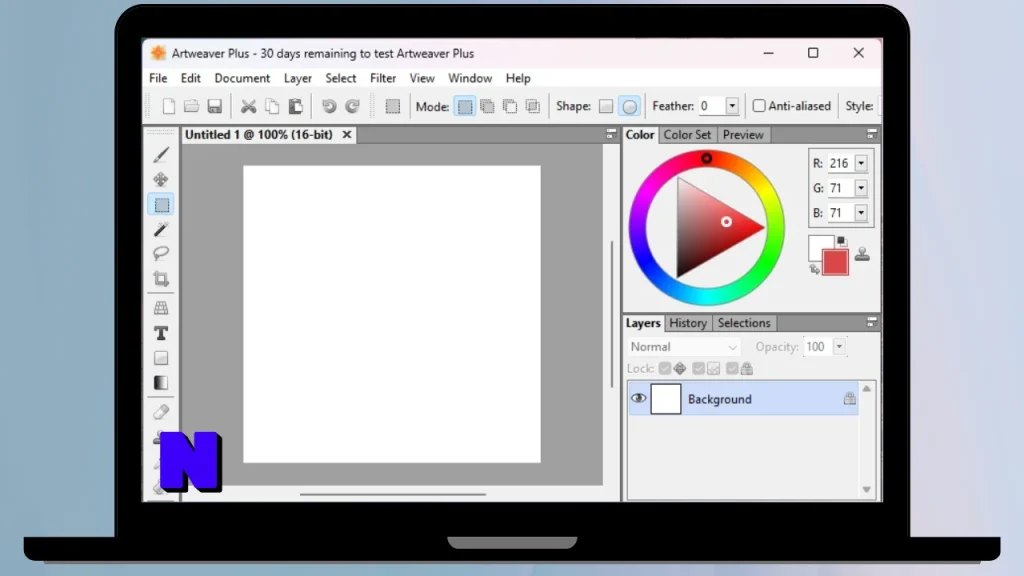Open the Layer menu
Viewport: 1024px width, 576px height.
[x=298, y=78]
